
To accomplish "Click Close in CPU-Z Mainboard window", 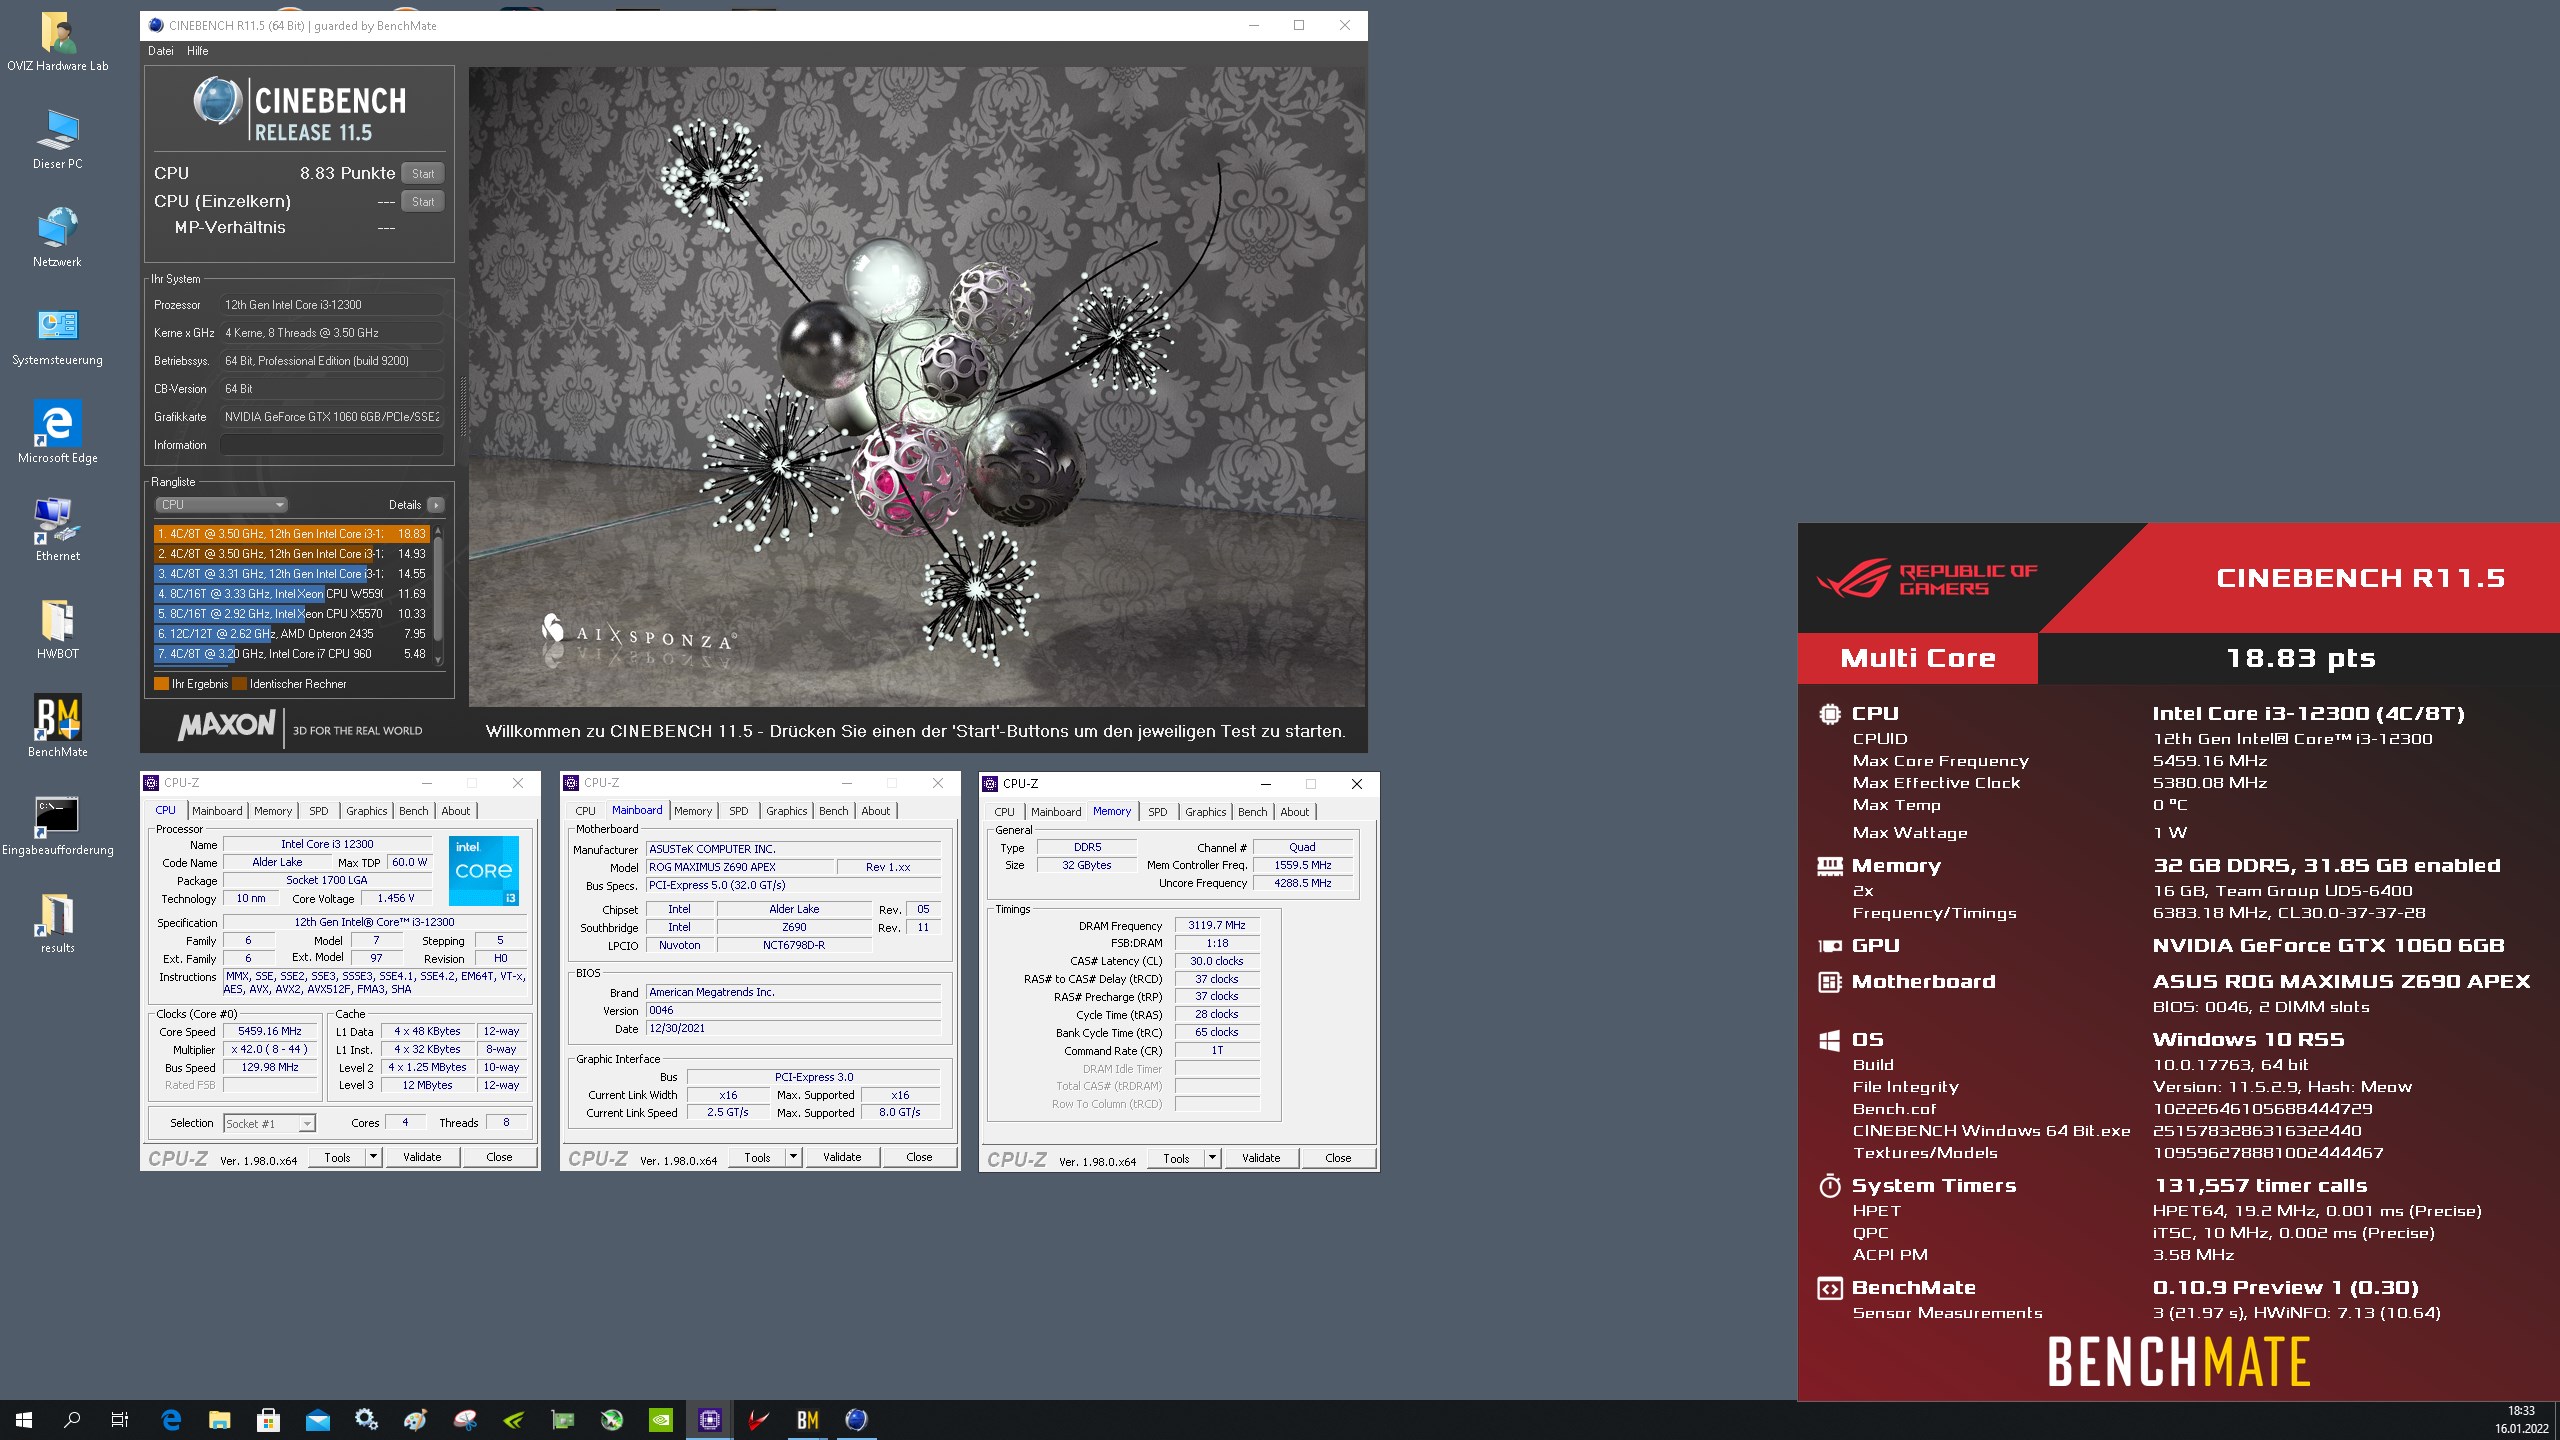I will [x=919, y=1157].
